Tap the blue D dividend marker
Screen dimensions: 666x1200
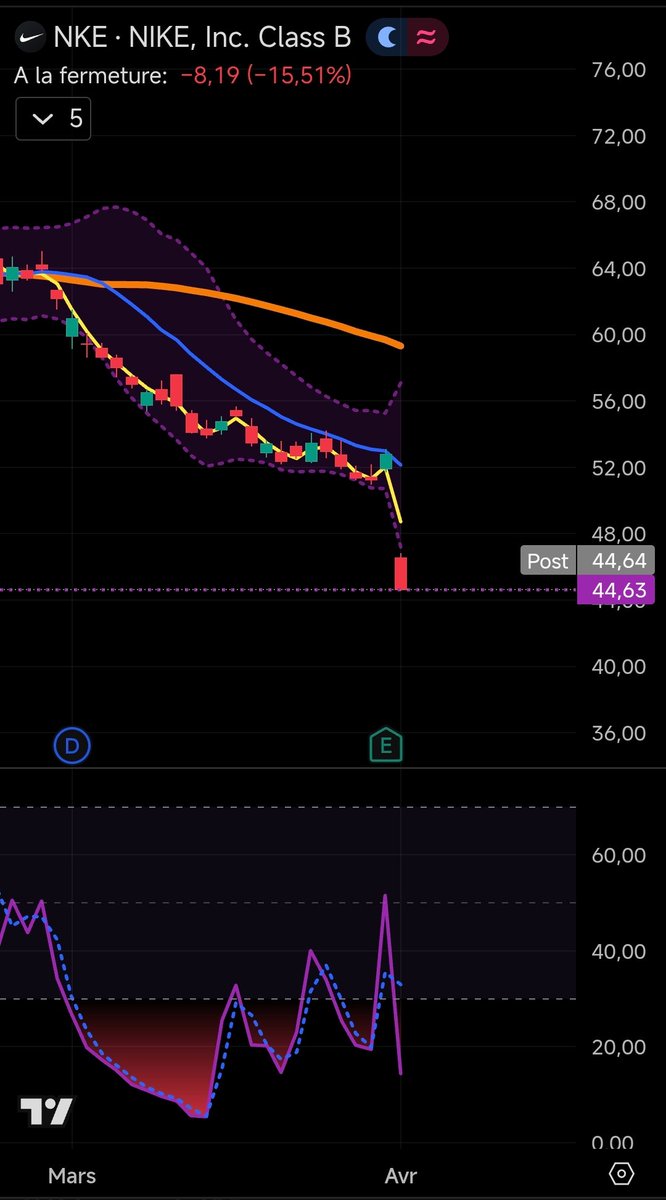(x=72, y=746)
